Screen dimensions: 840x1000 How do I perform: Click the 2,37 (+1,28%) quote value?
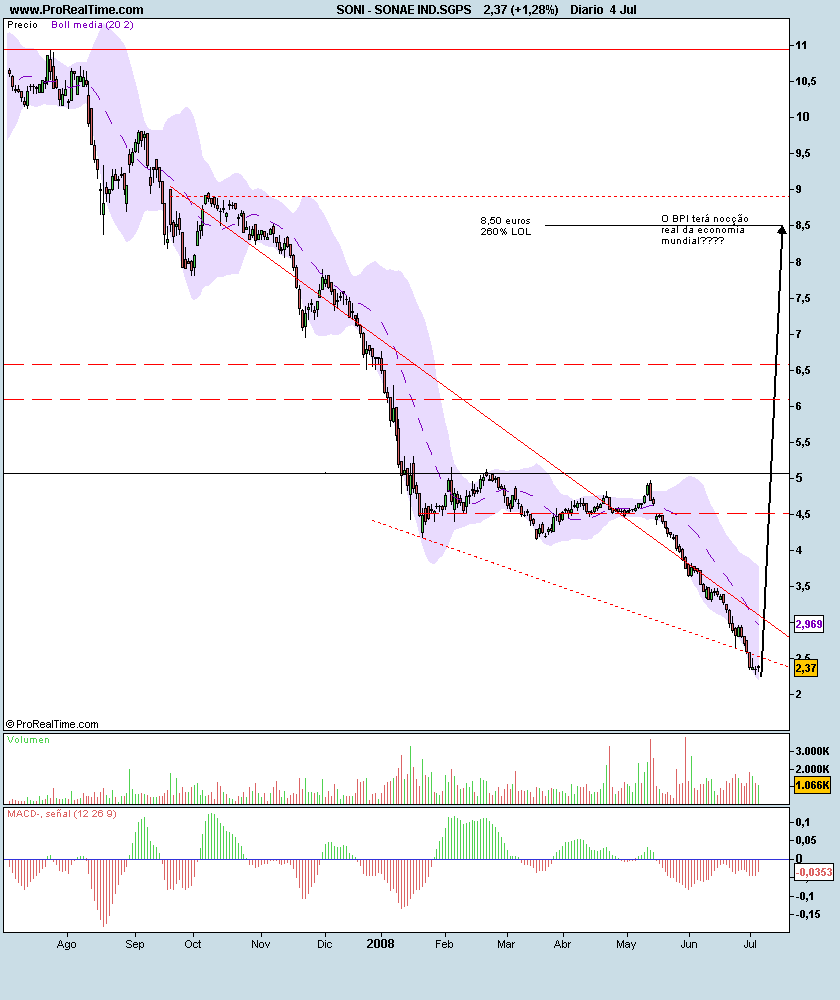(520, 10)
